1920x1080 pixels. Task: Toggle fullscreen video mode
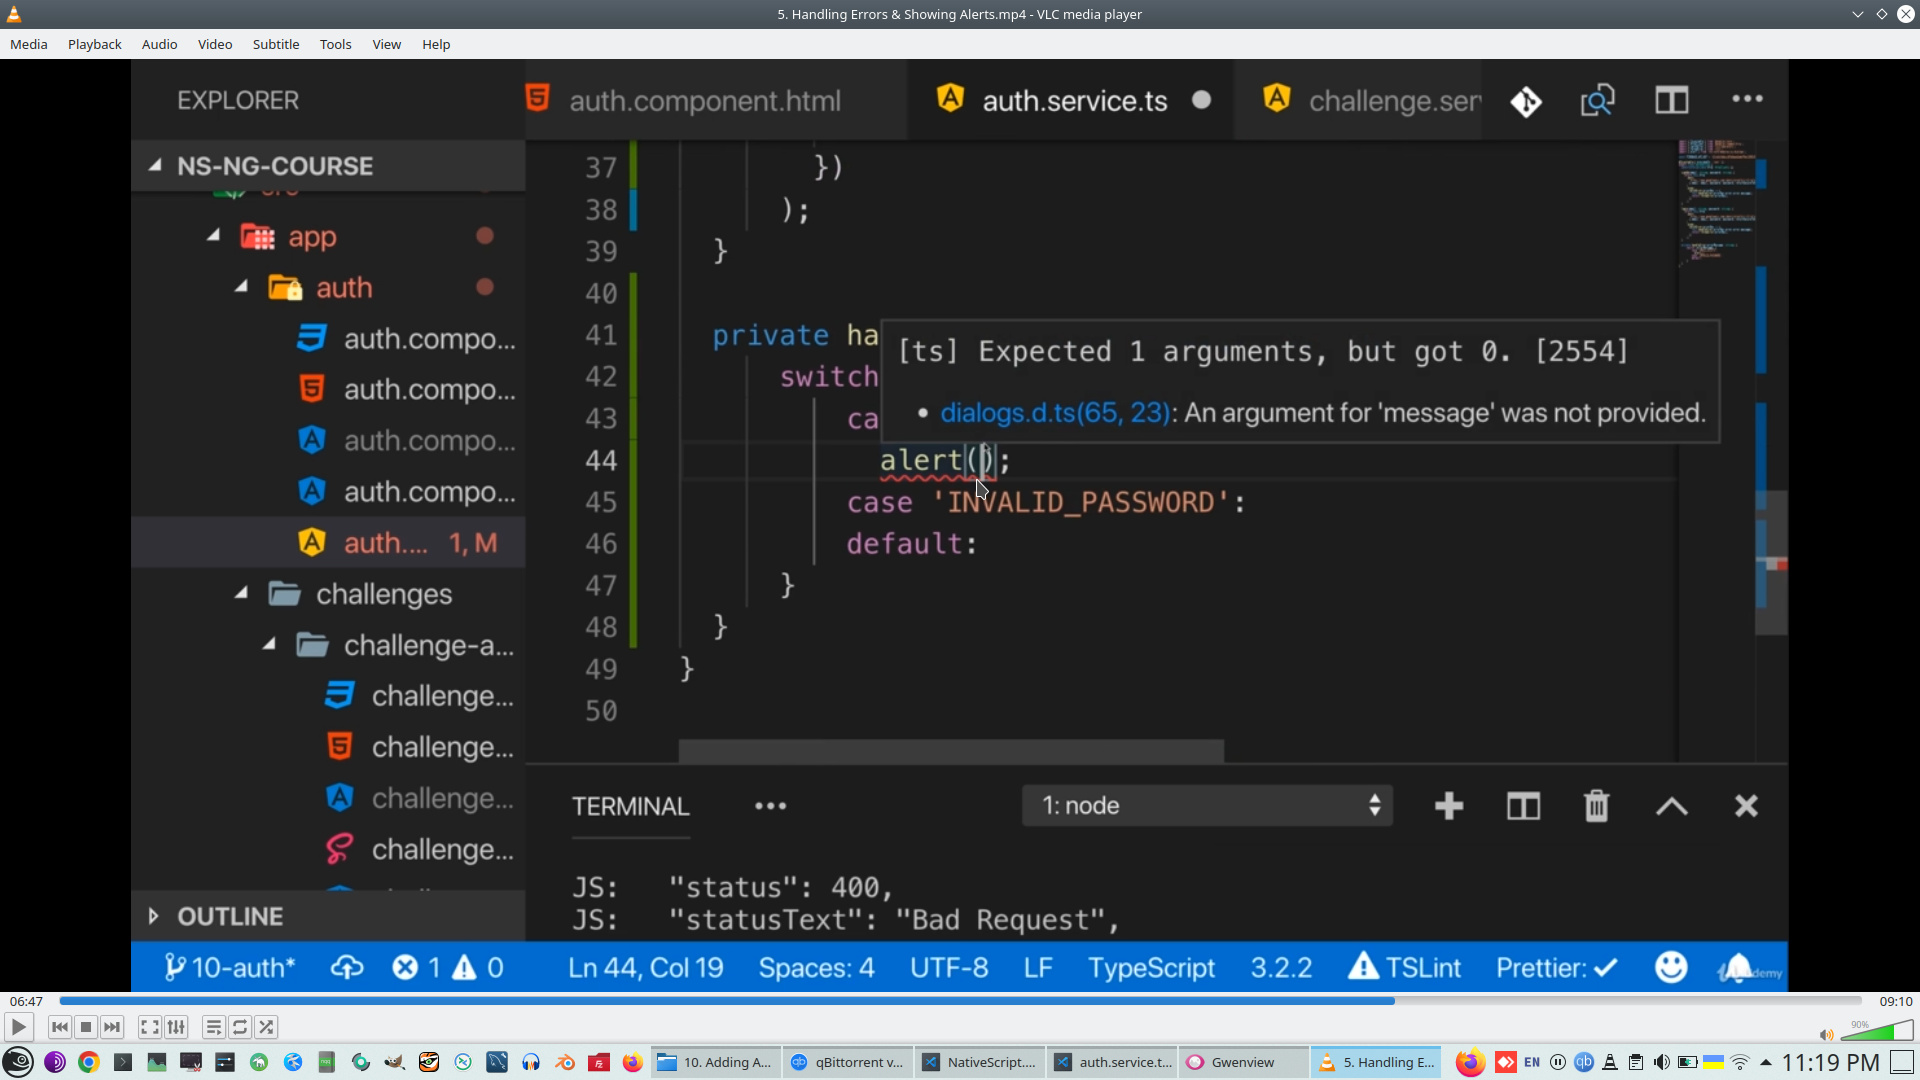(x=149, y=1027)
